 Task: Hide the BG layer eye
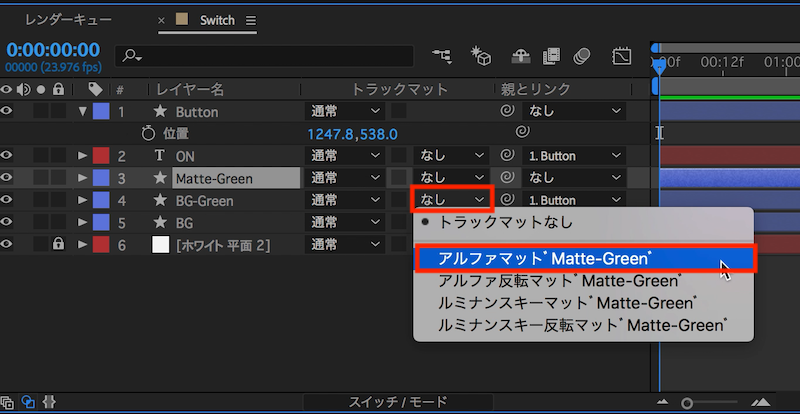point(7,222)
